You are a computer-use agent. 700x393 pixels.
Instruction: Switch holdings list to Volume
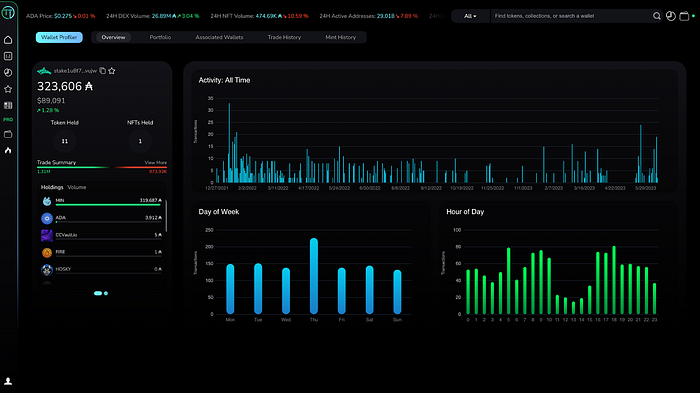[x=77, y=187]
